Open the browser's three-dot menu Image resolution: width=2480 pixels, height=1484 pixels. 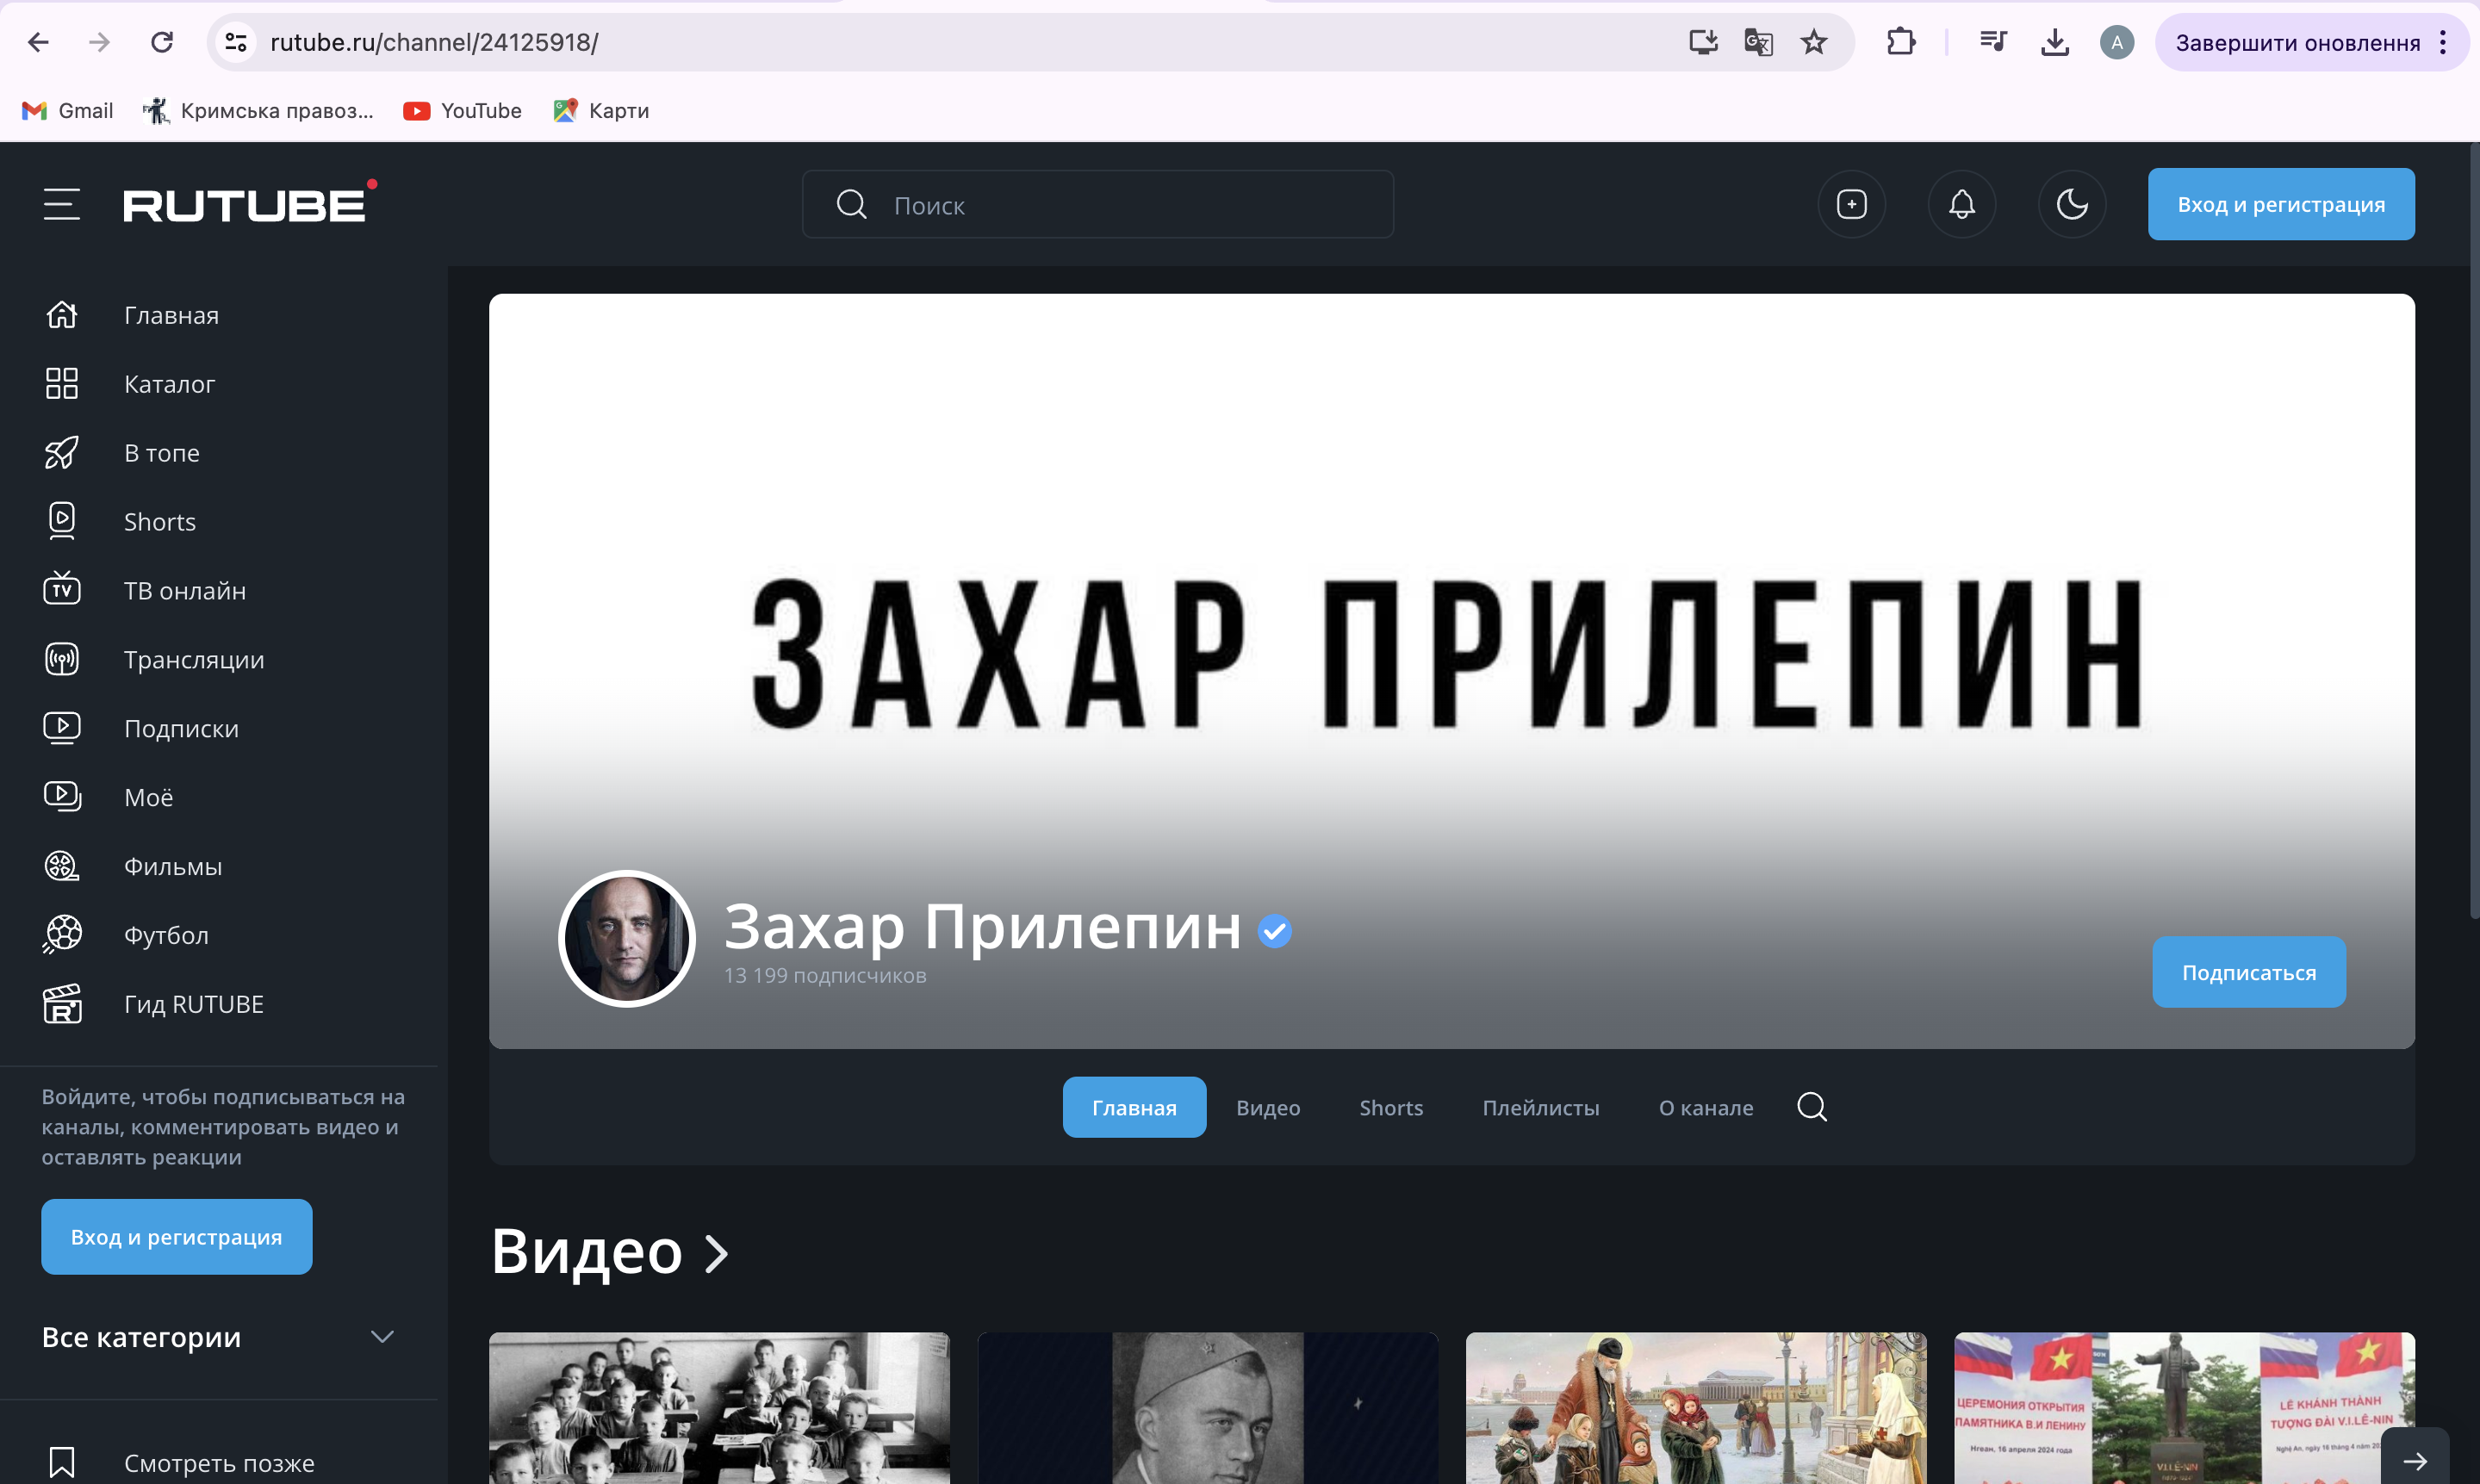tap(2442, 42)
